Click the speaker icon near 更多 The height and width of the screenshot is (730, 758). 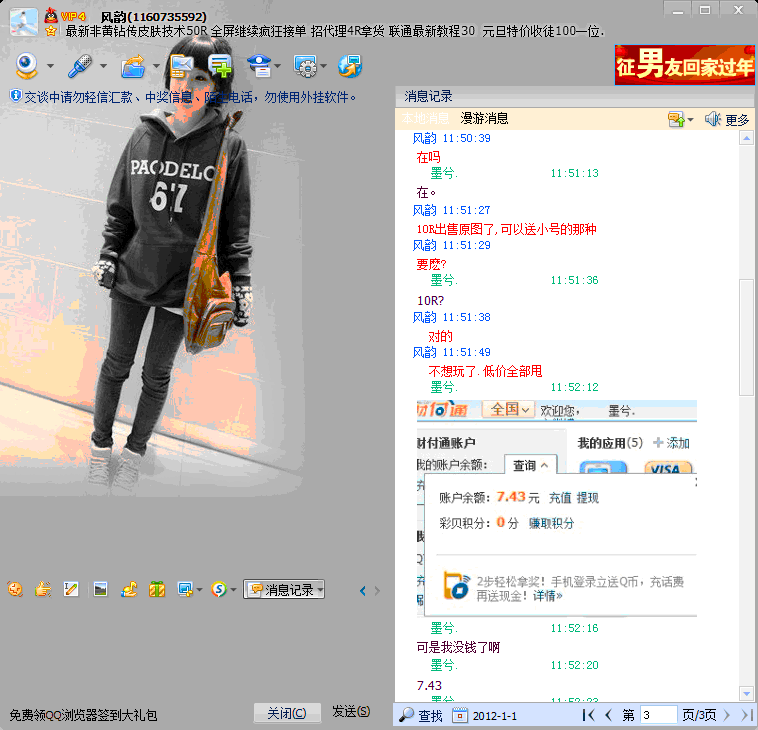[x=713, y=119]
